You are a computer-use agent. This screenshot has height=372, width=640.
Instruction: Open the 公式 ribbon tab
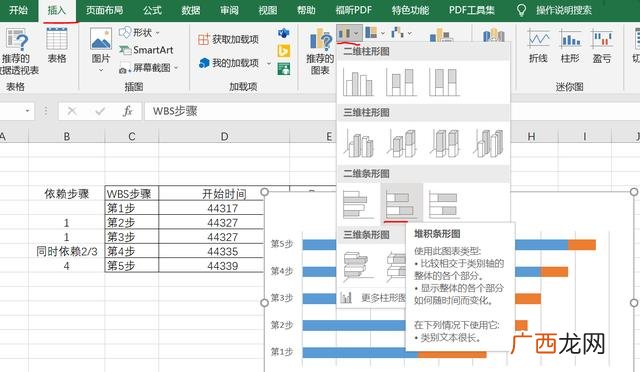tap(153, 10)
